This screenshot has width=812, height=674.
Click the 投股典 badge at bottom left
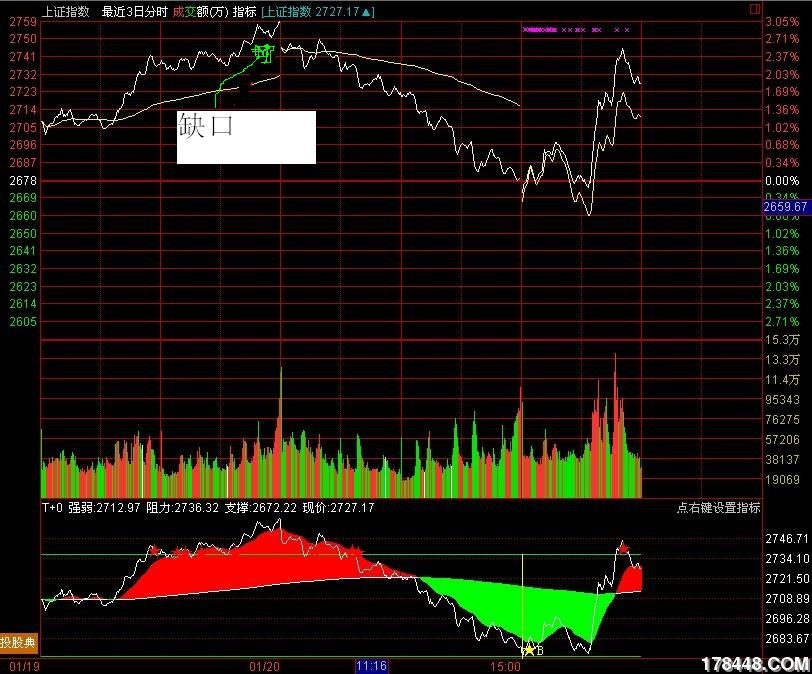pos(19,642)
